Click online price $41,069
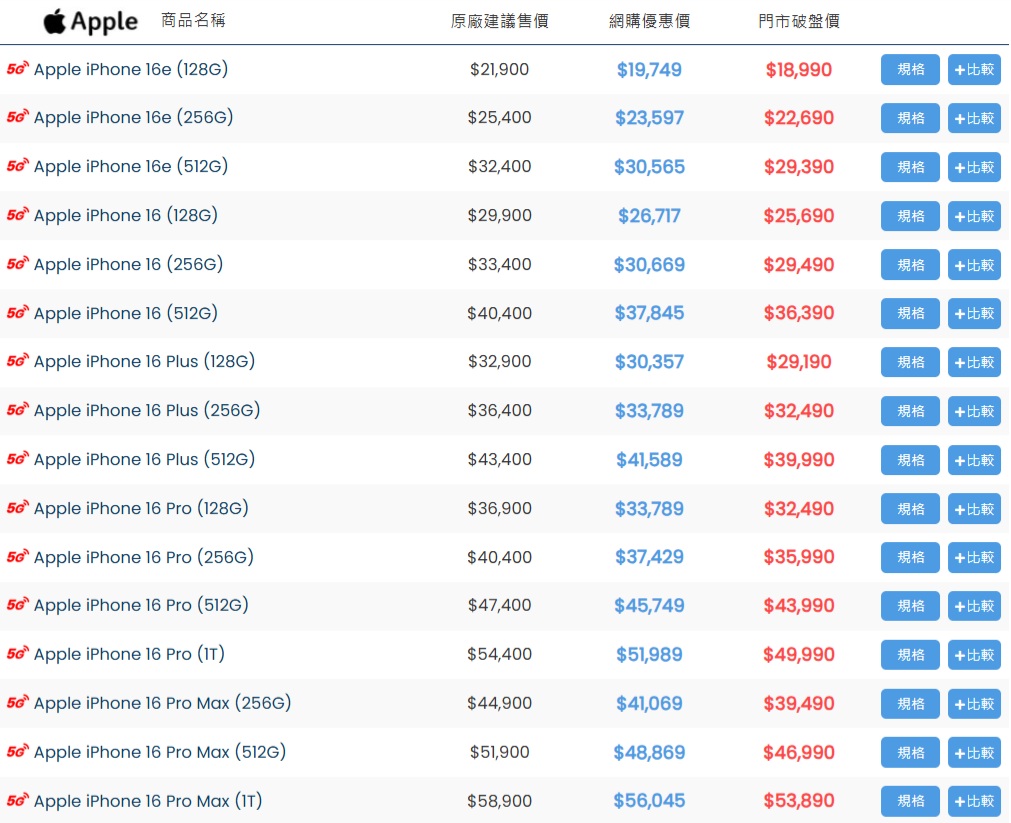The height and width of the screenshot is (823, 1011). (x=649, y=704)
